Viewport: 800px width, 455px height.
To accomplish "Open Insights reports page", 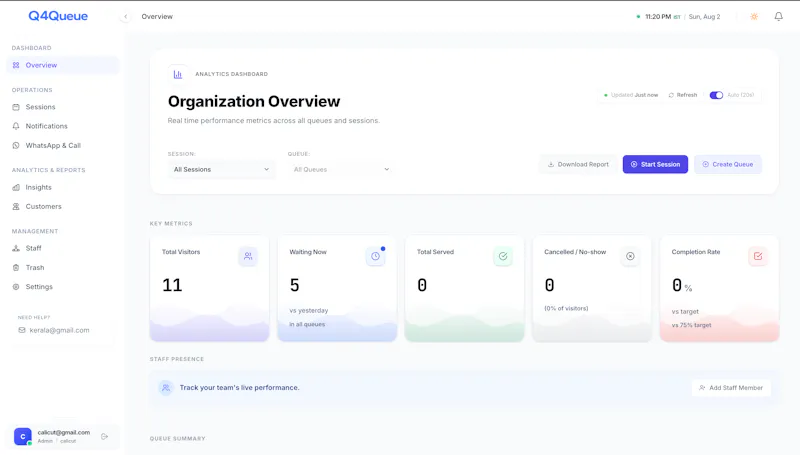I will click(63, 187).
